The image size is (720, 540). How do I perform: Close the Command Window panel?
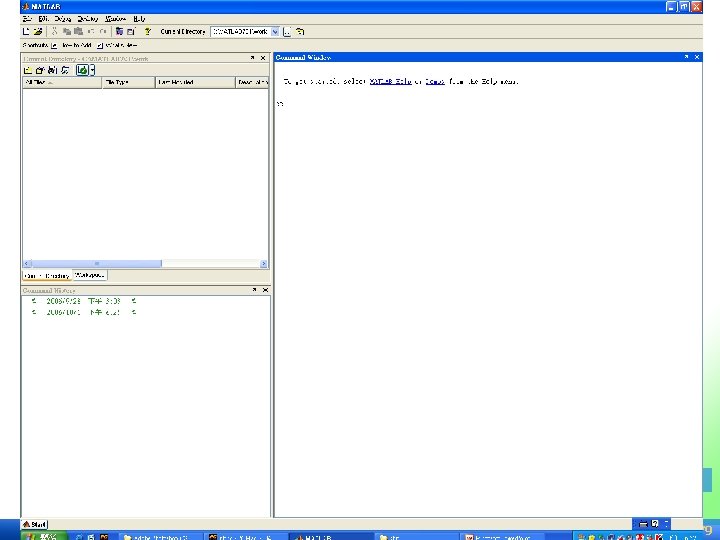coord(697,57)
